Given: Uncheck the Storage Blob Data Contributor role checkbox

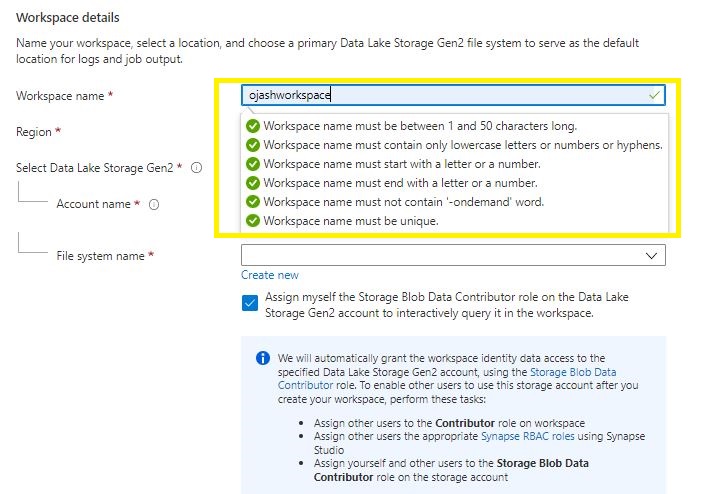Looking at the screenshot, I should click(x=250, y=303).
